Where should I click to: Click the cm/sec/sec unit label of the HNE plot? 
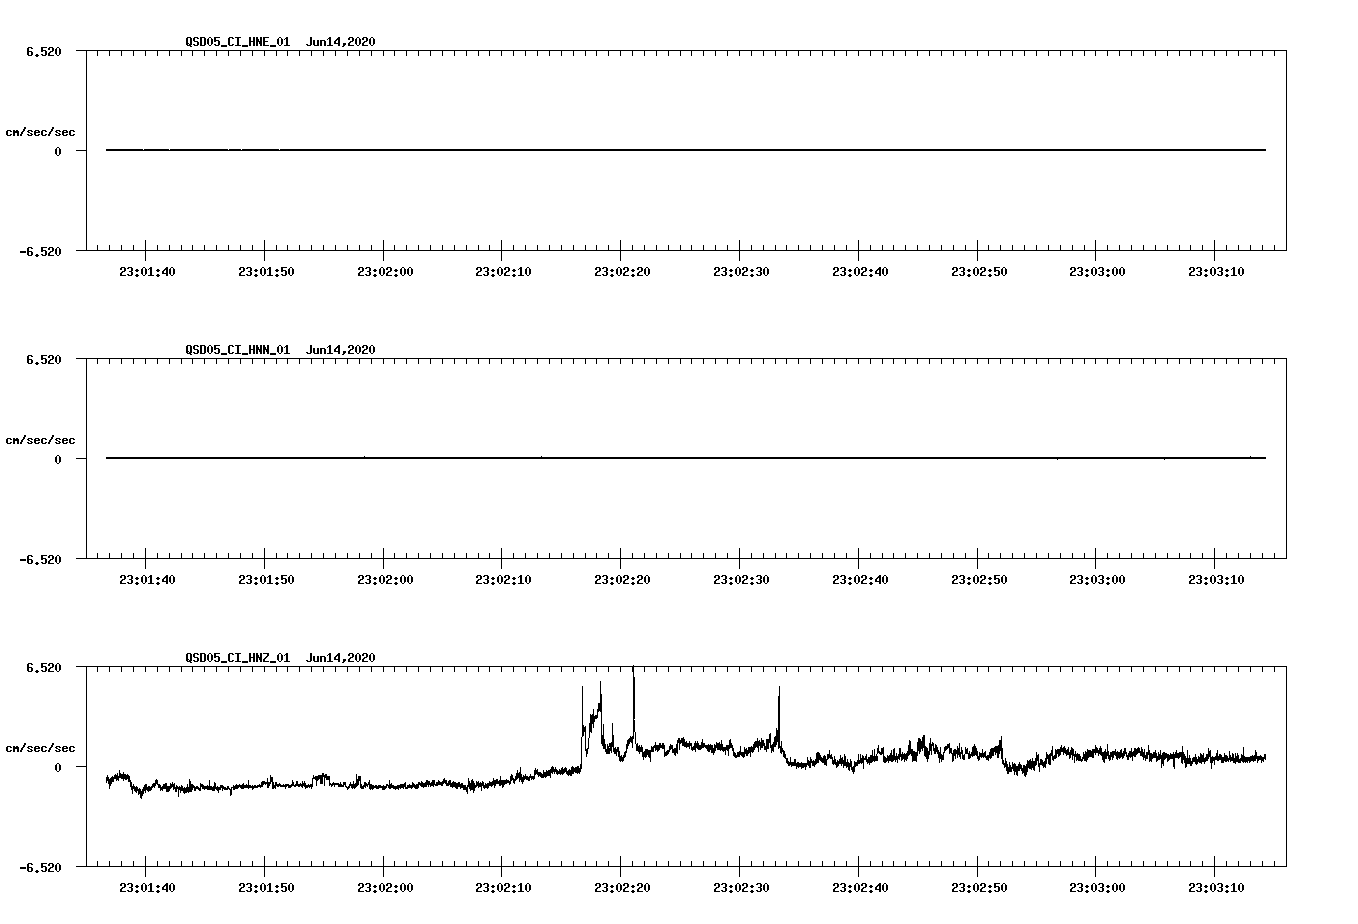(x=40, y=133)
